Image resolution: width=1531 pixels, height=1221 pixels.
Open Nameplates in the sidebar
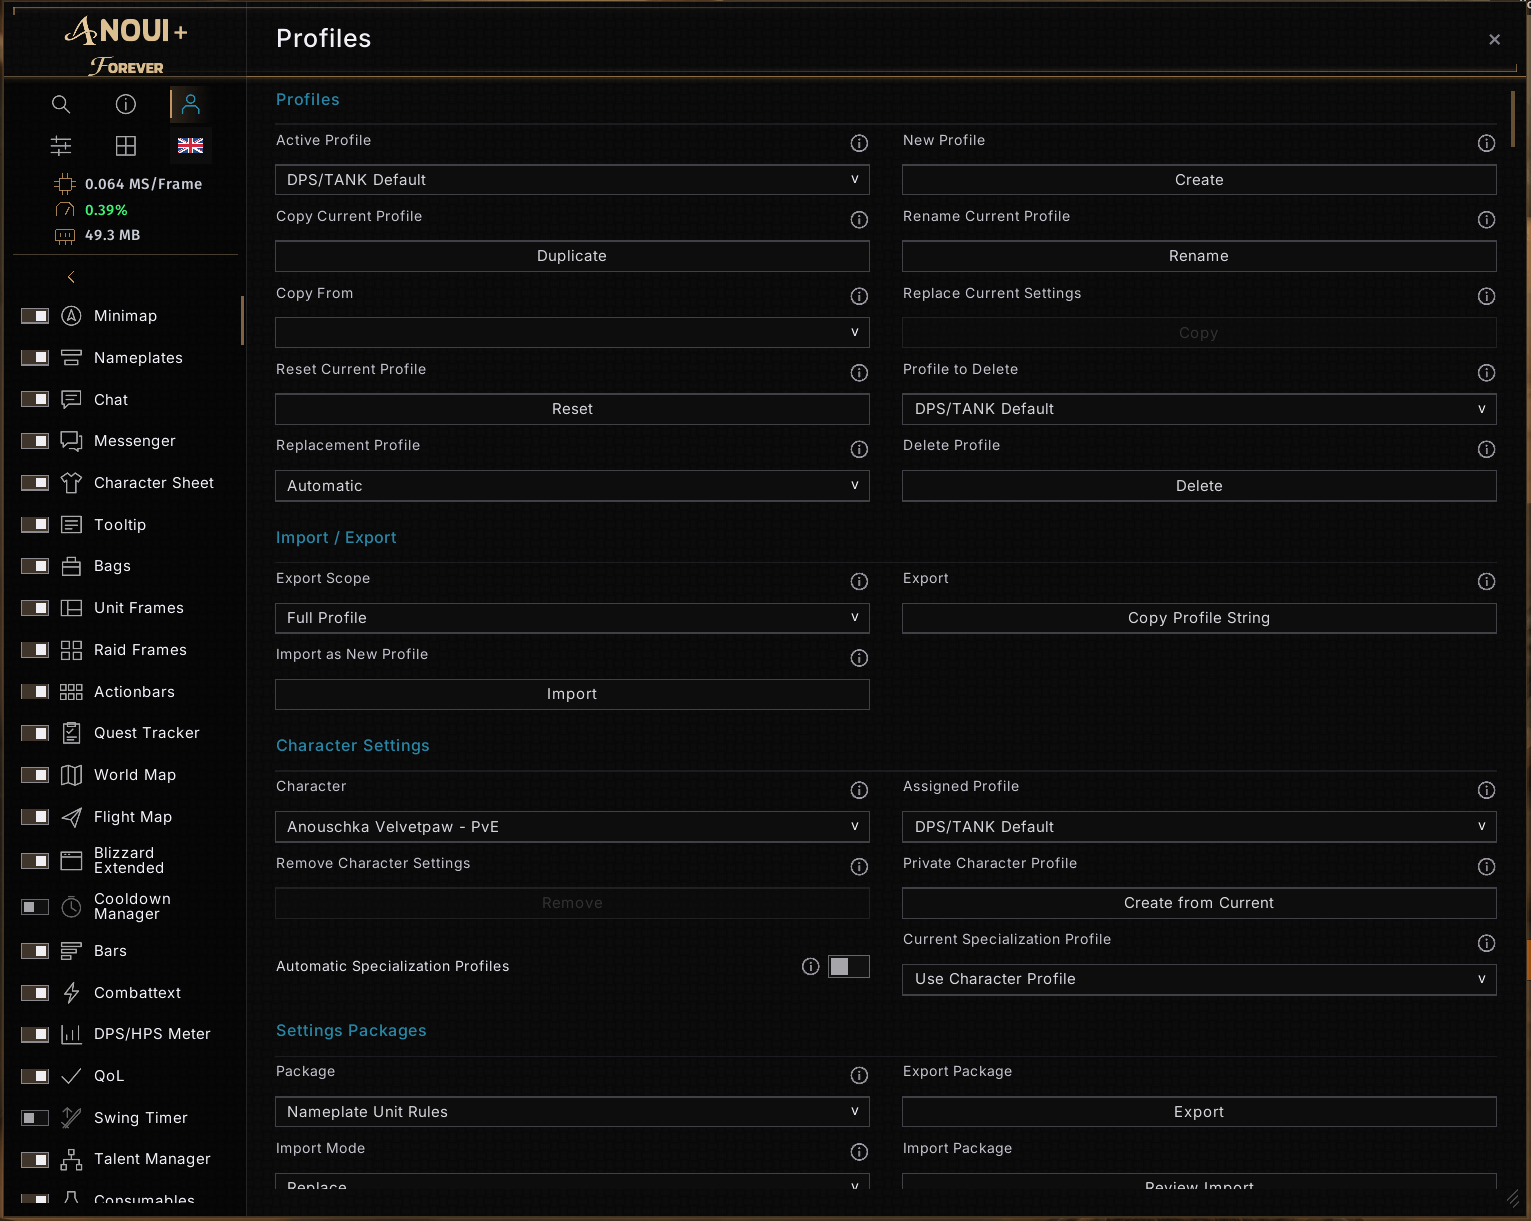pos(138,358)
